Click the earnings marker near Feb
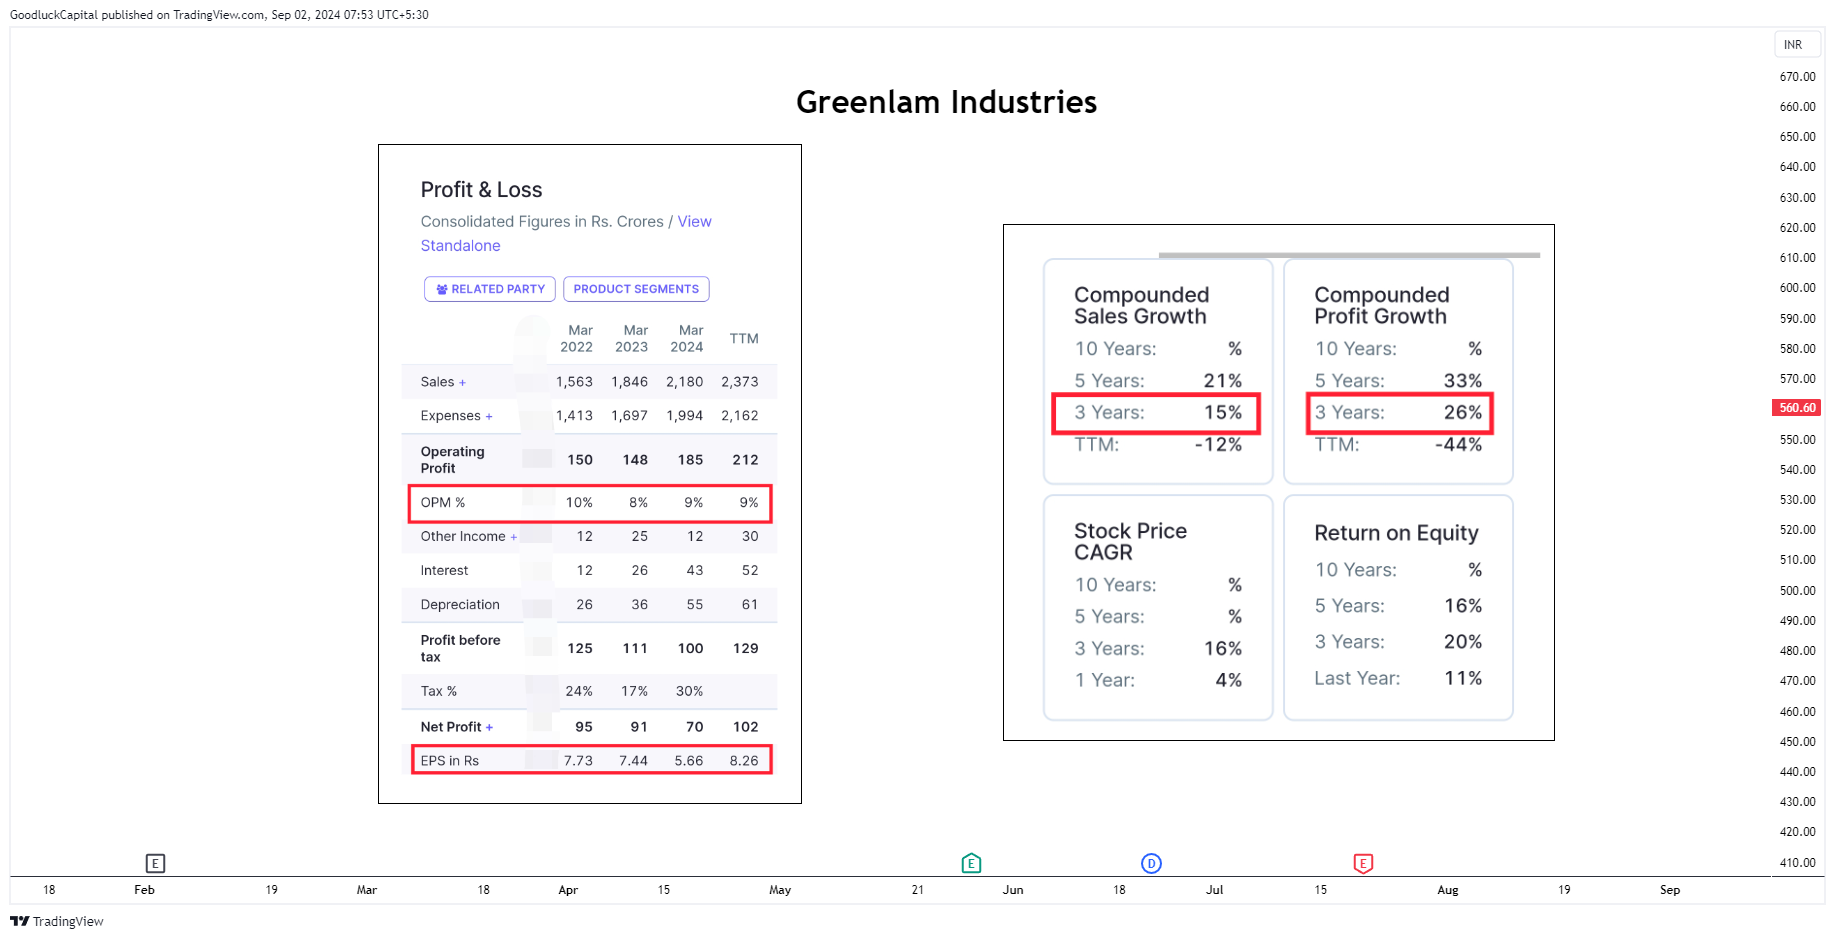The width and height of the screenshot is (1835, 939). coord(155,863)
